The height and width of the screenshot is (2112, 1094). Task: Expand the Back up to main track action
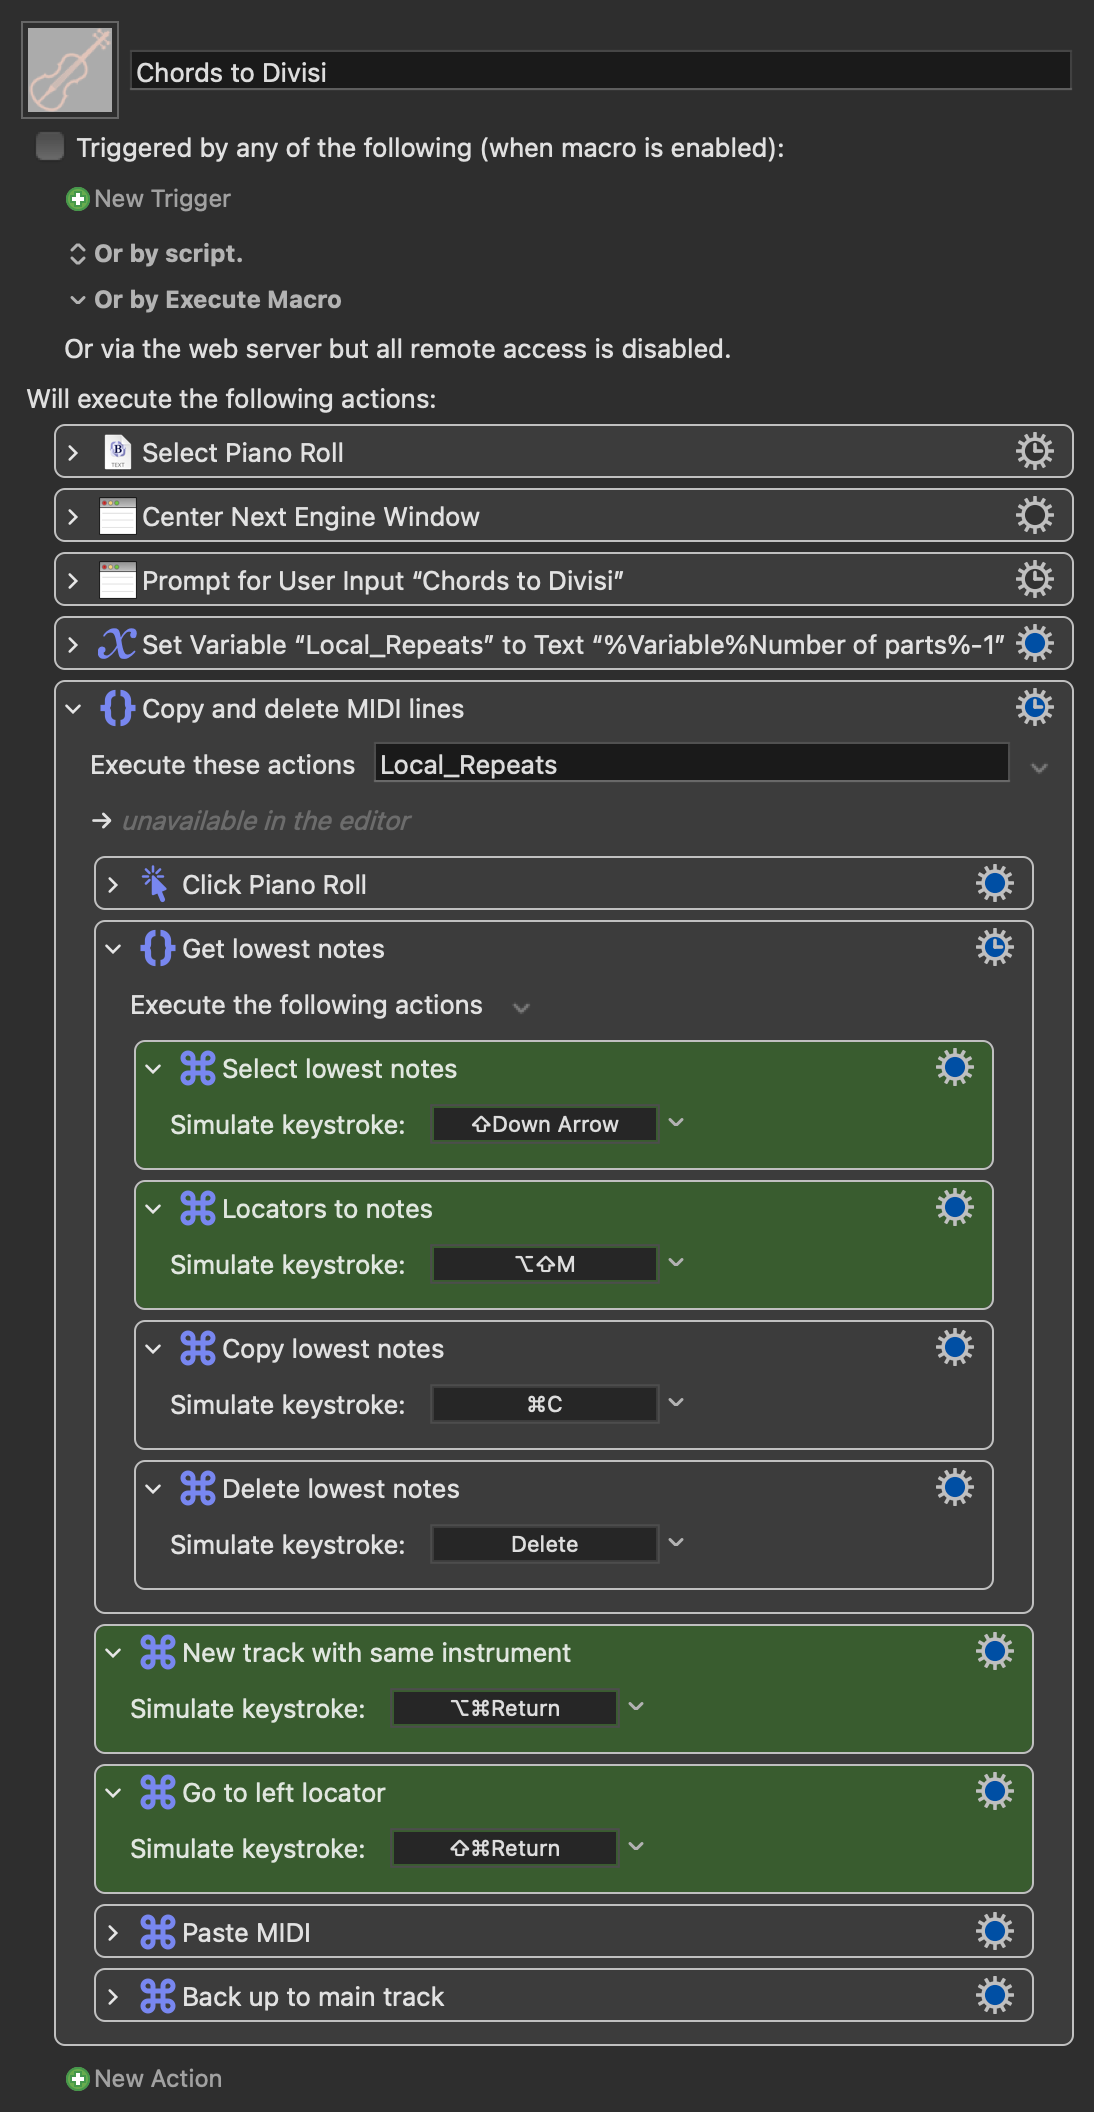[x=113, y=1996]
